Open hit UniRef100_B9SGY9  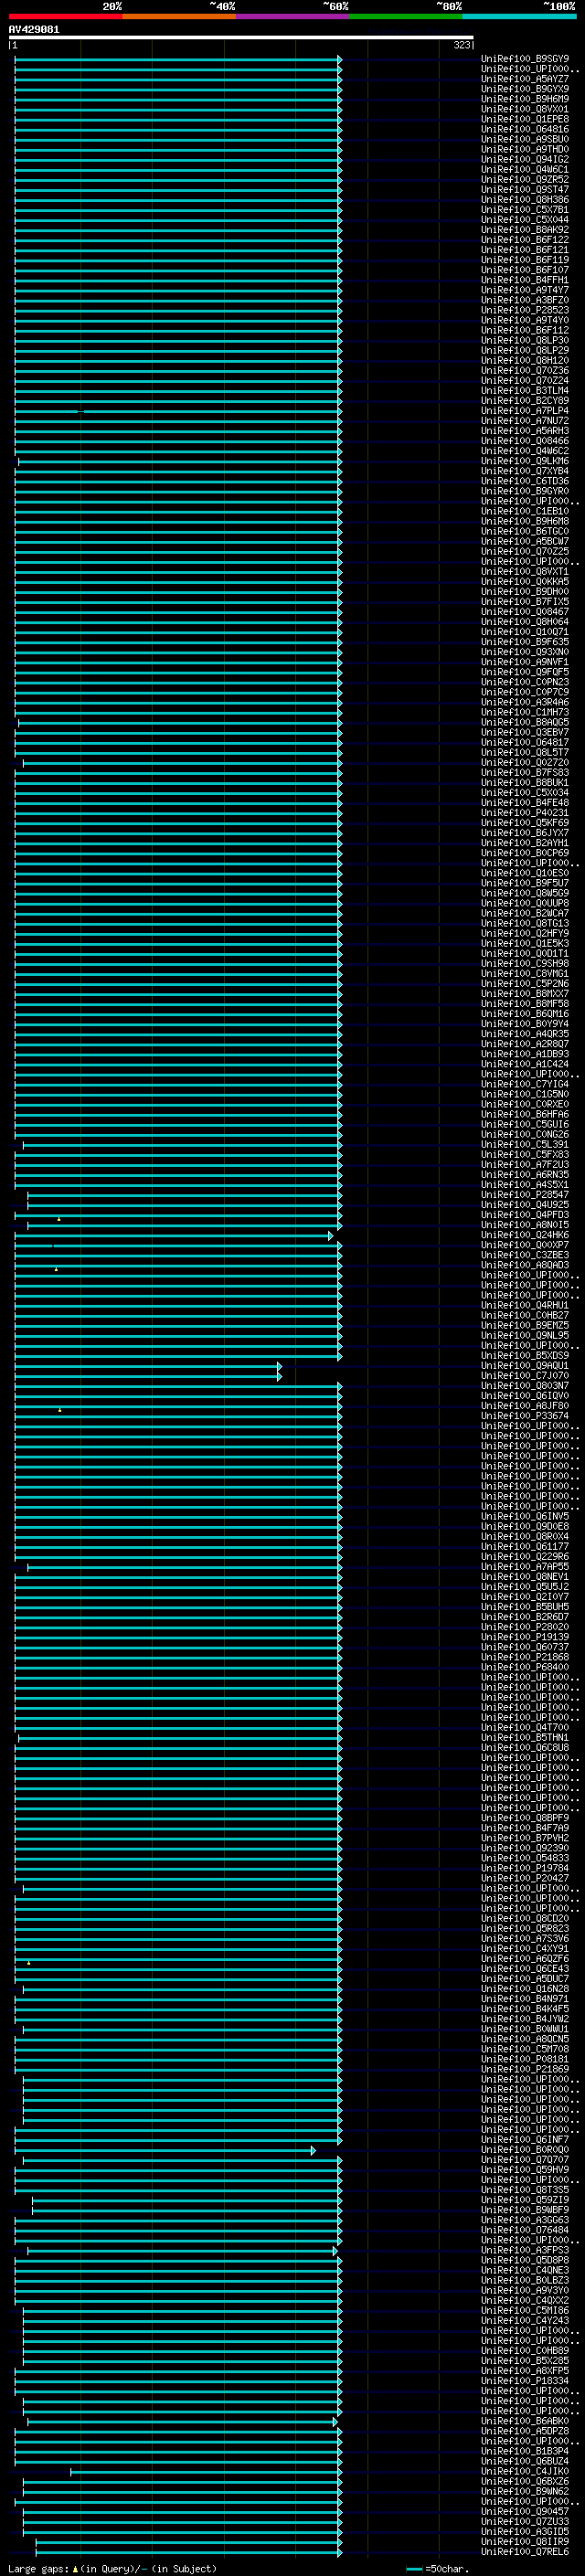pyautogui.click(x=525, y=59)
